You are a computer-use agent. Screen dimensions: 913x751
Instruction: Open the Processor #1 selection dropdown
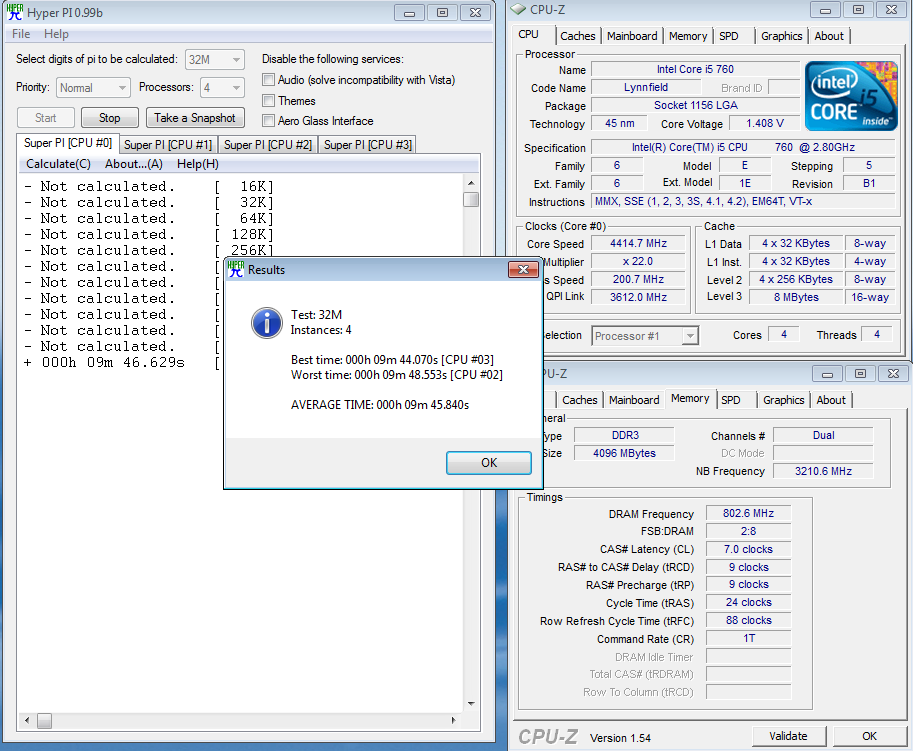645,336
